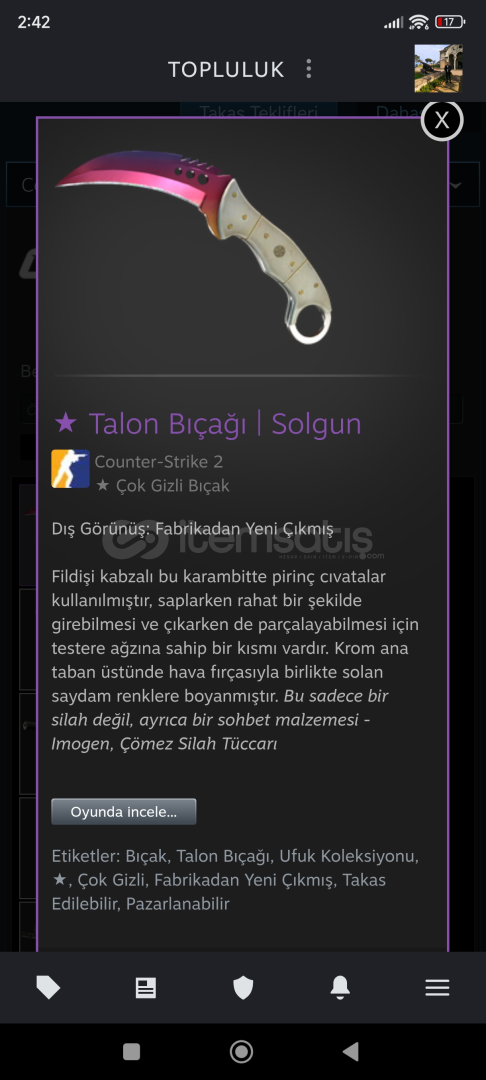Tap the Etiketler tags text line
Image resolution: width=486 pixels, height=1080 pixels.
(x=235, y=880)
